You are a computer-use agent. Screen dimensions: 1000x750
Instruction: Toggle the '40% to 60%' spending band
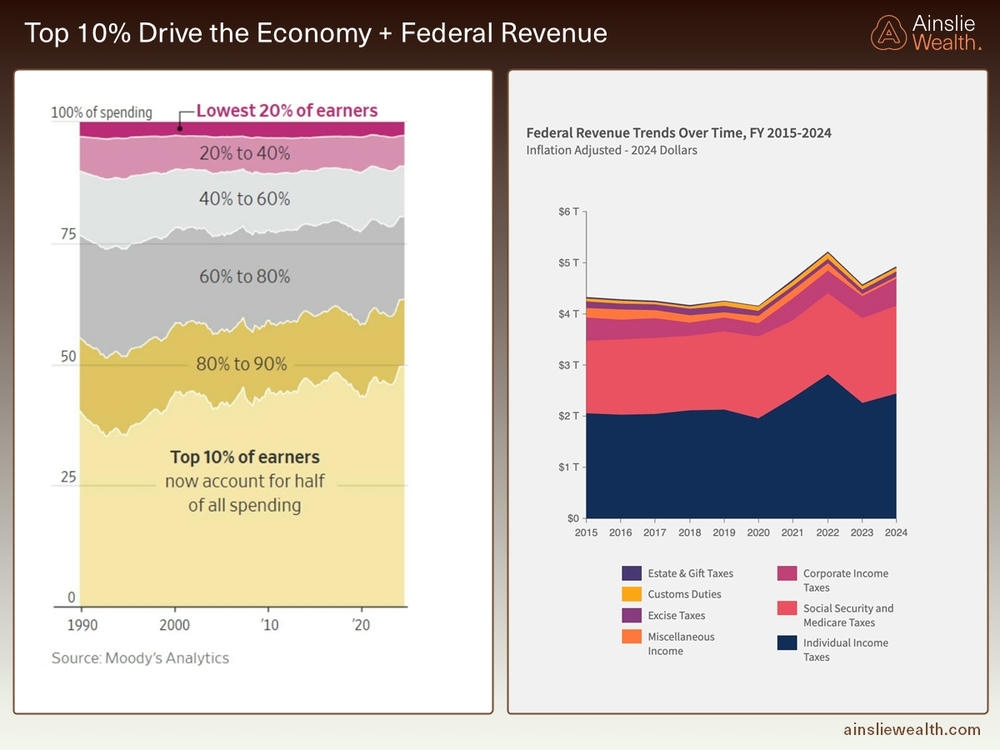tap(243, 199)
